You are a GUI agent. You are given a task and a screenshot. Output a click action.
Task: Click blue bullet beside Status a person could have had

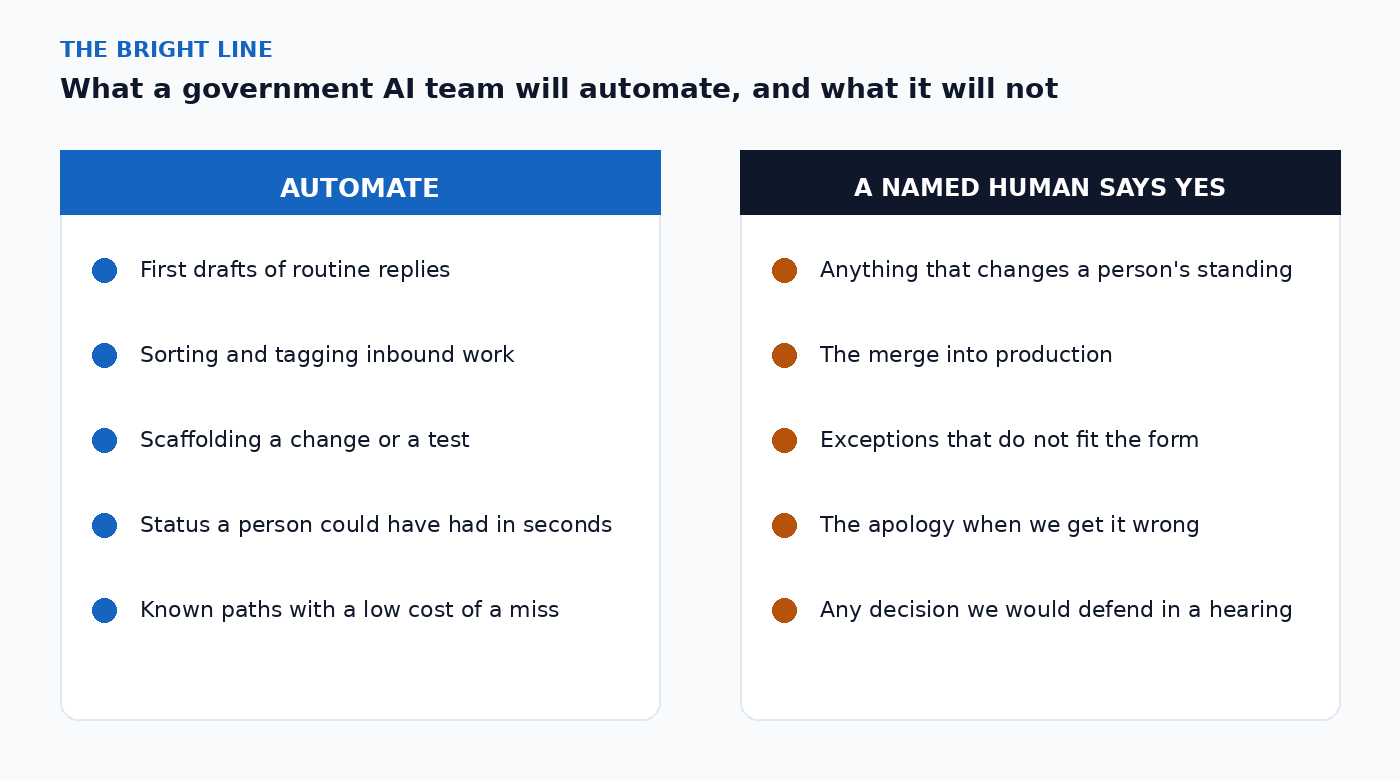coord(104,525)
